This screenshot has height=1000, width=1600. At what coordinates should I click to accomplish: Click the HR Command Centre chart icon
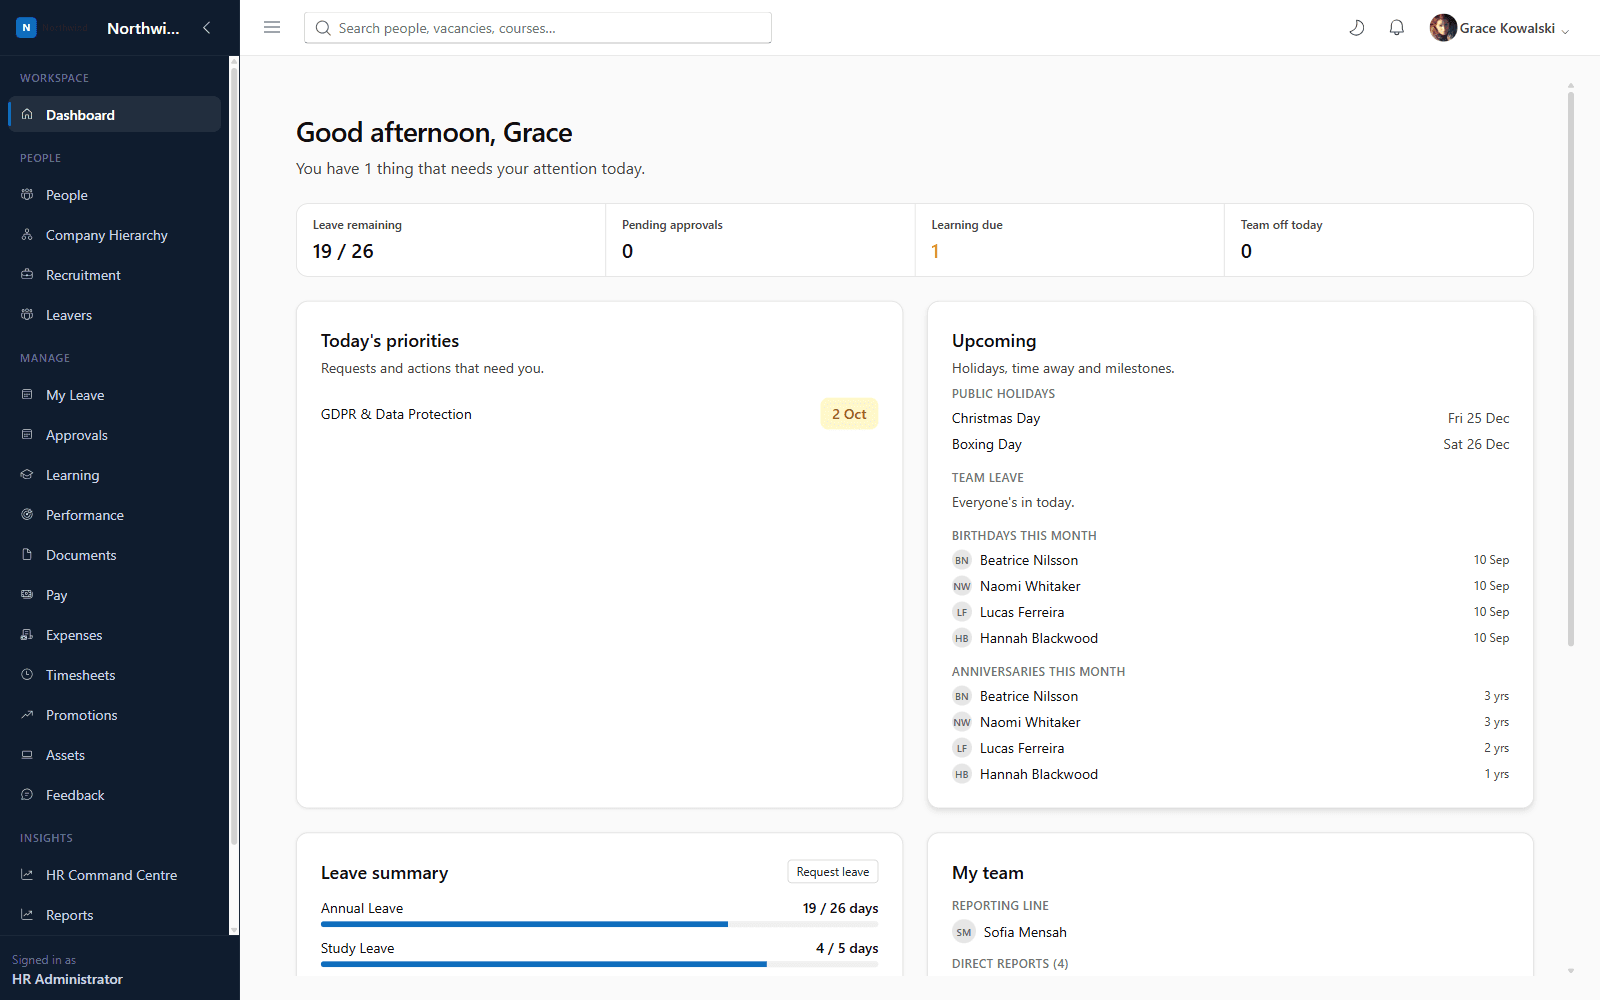27,875
